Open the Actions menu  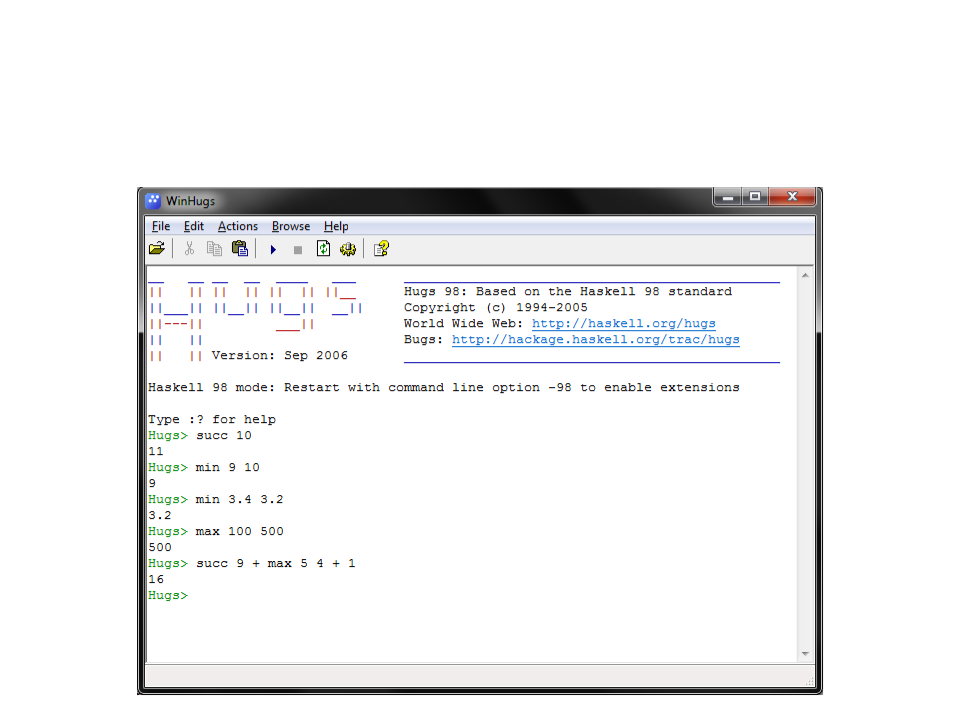pyautogui.click(x=237, y=226)
